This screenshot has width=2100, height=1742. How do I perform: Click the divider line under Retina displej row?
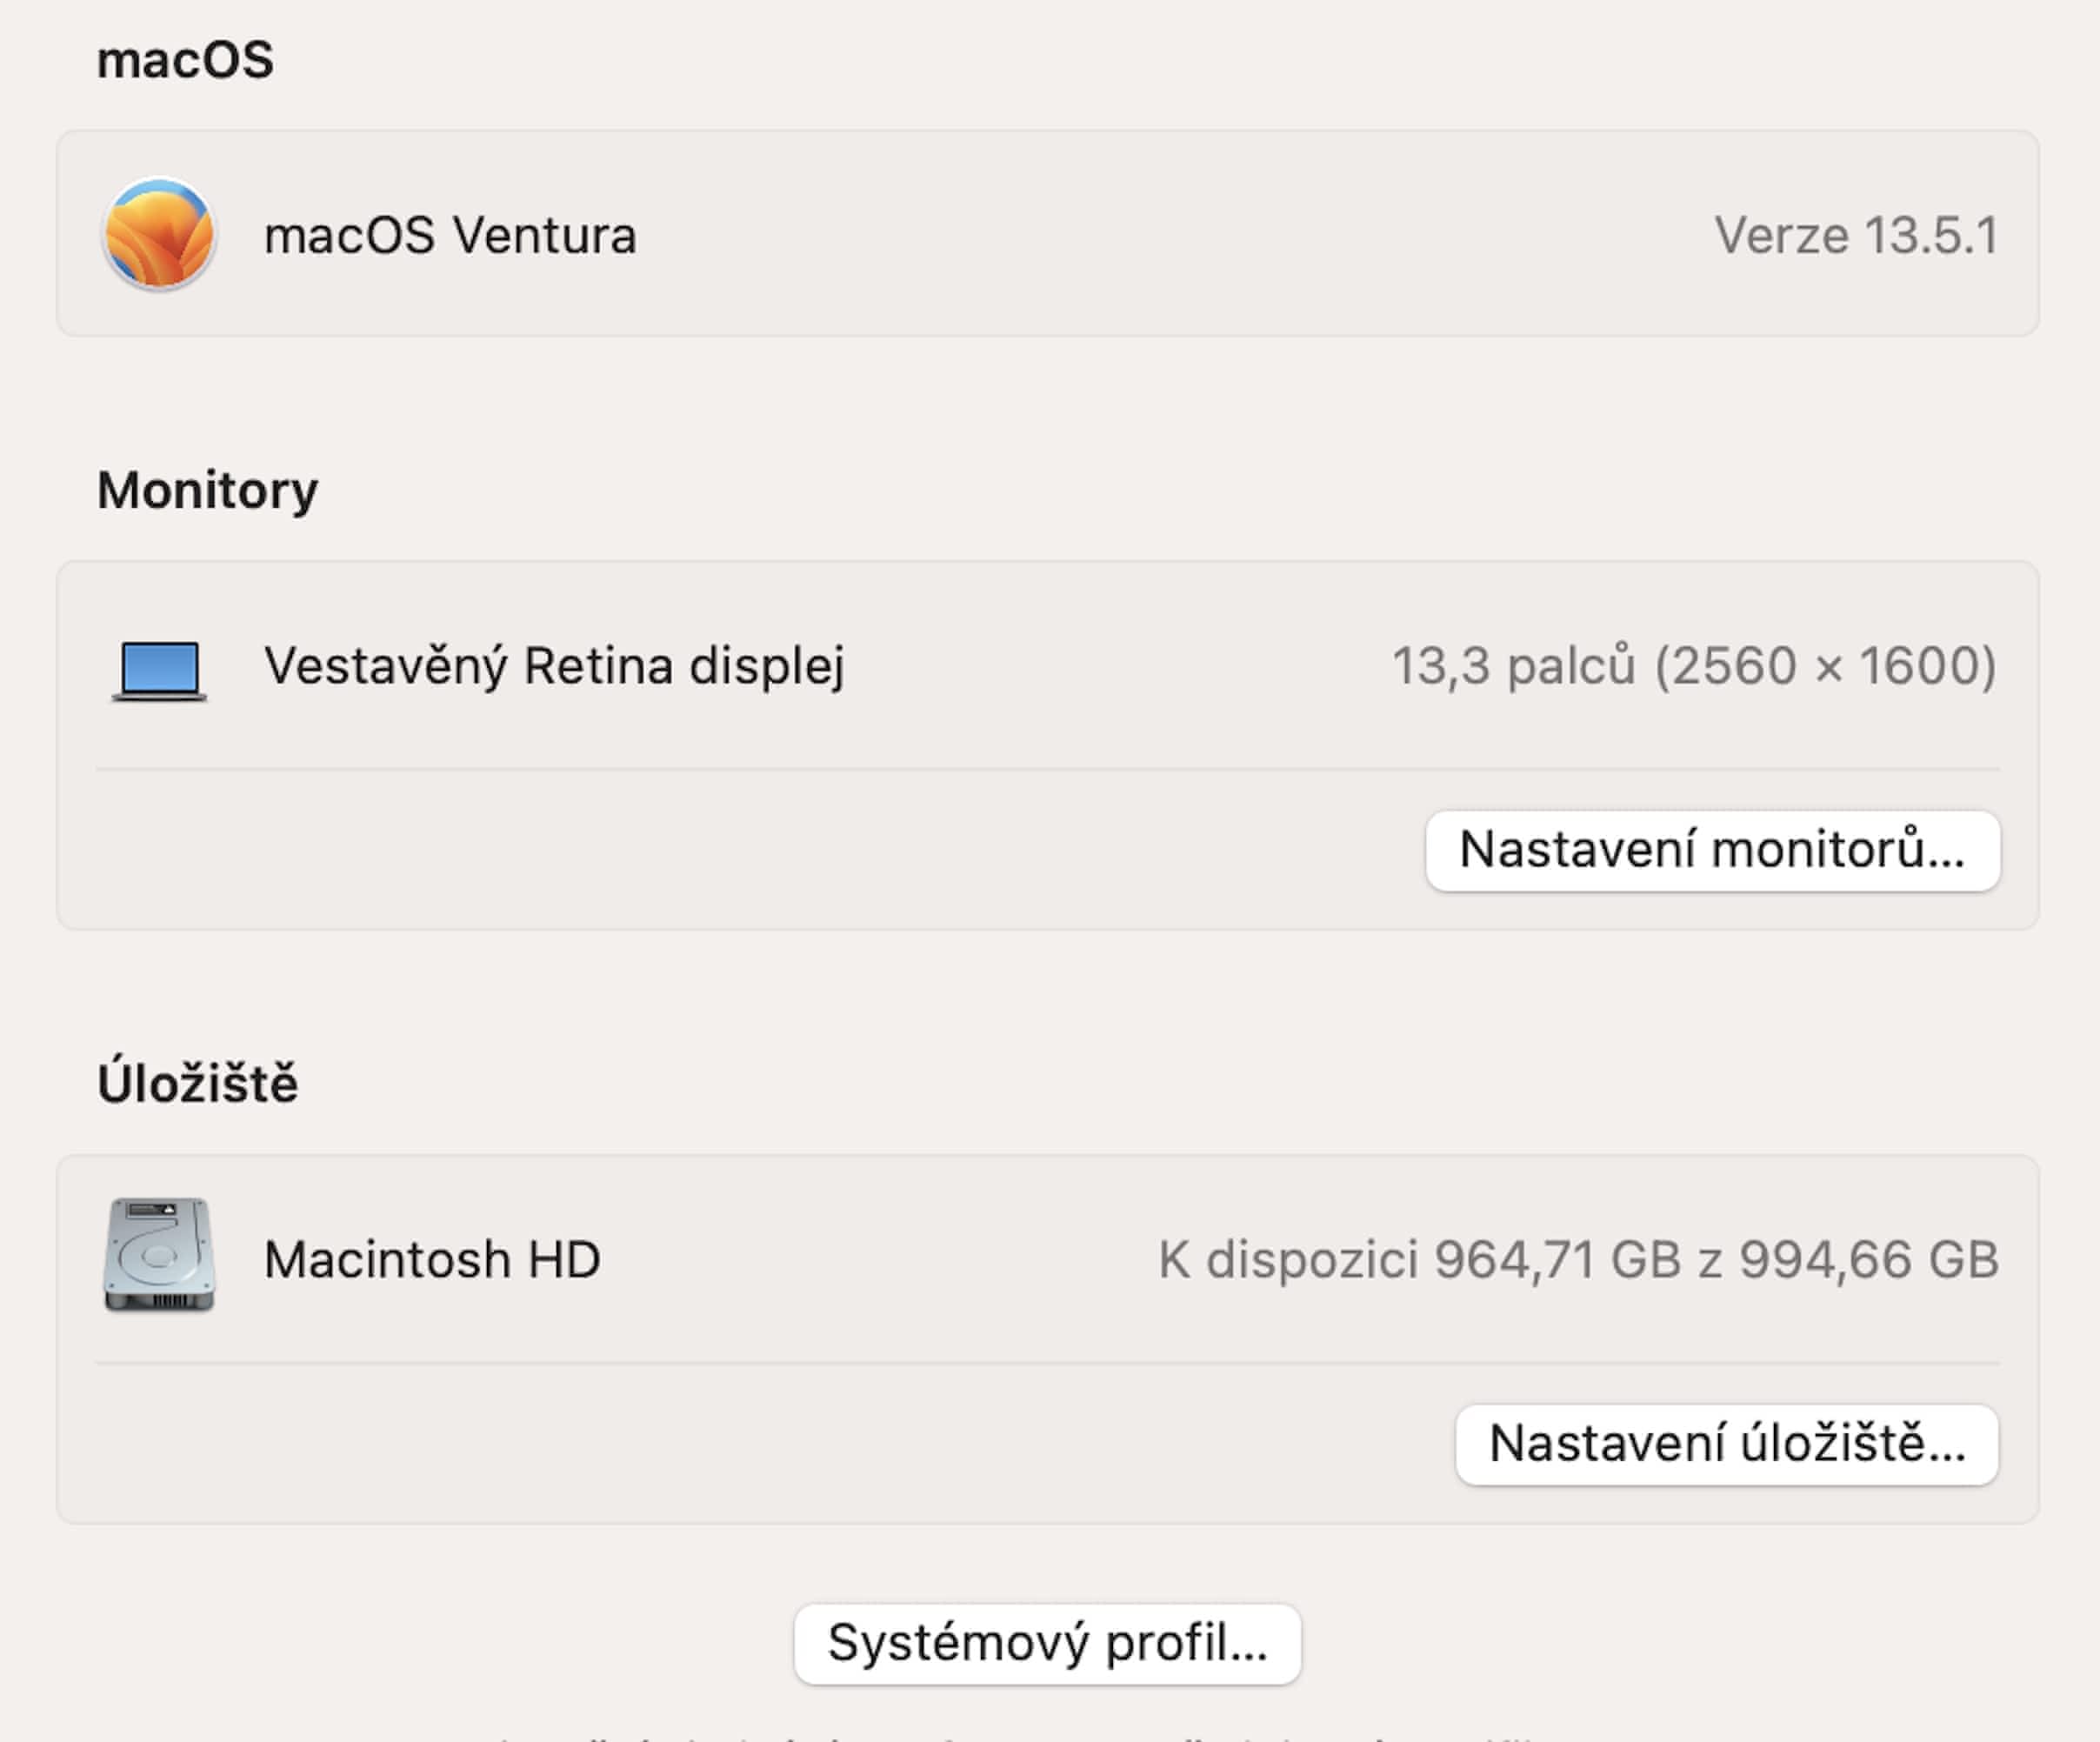click(1047, 769)
